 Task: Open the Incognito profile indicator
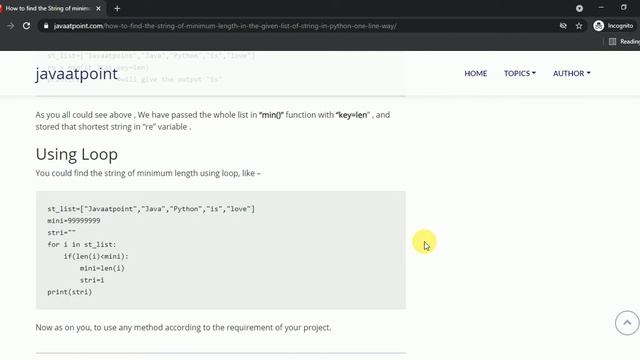pyautogui.click(x=613, y=26)
